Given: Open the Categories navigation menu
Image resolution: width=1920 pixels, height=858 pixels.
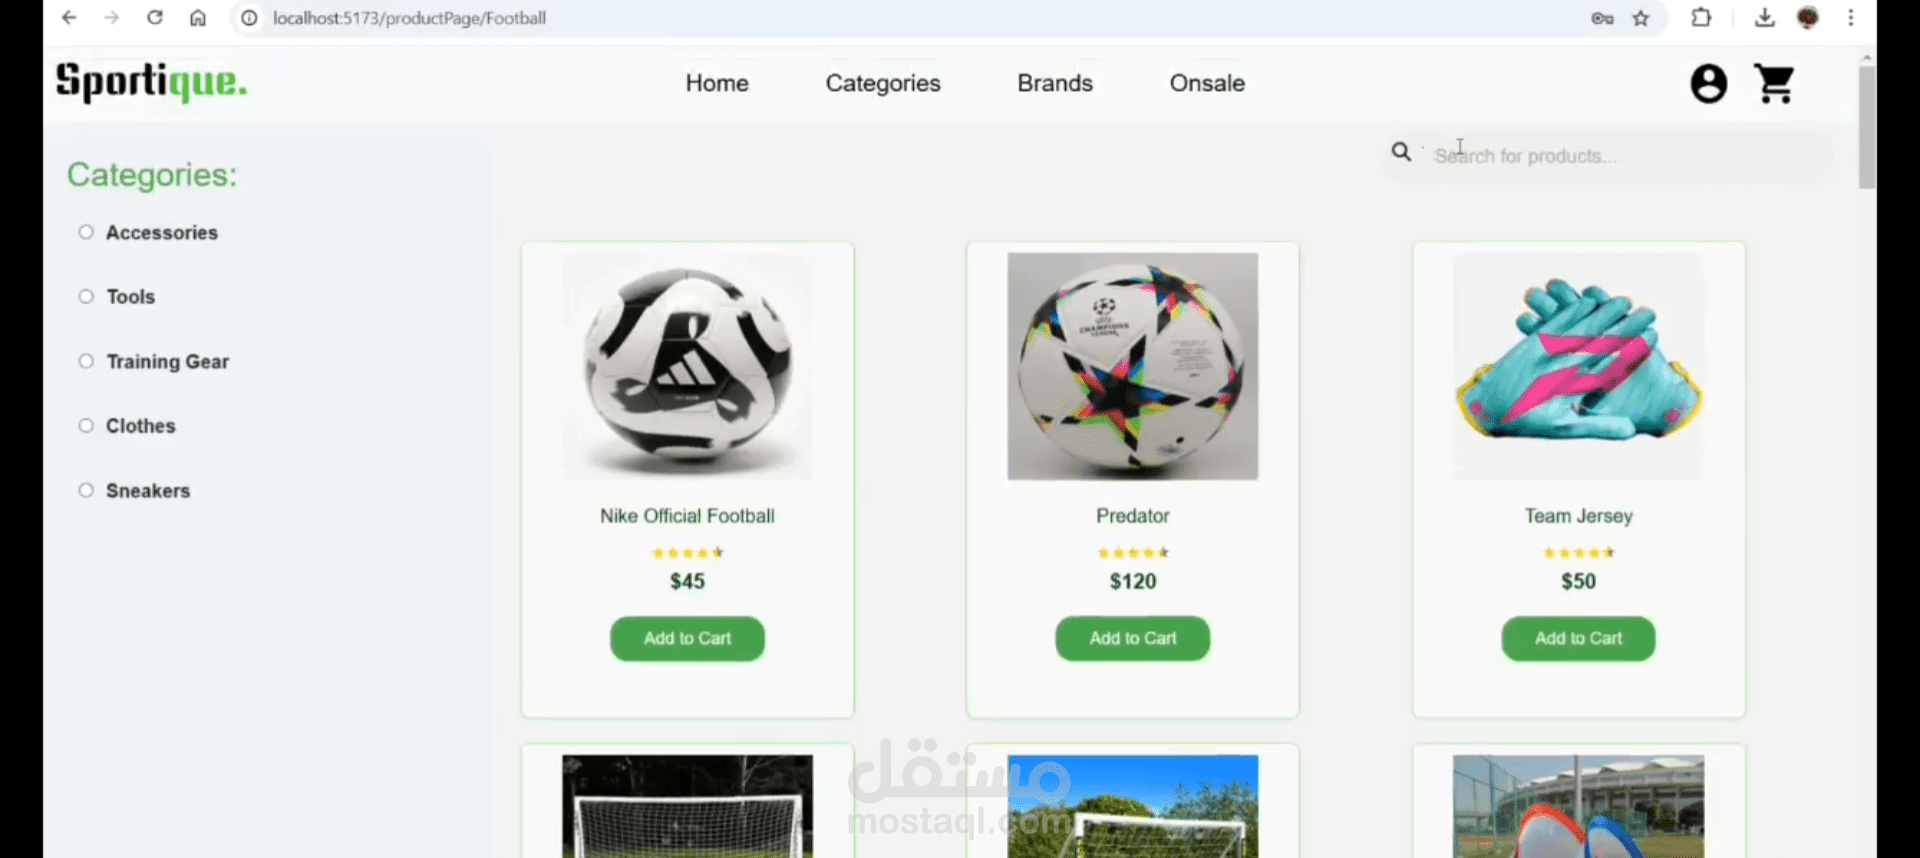Looking at the screenshot, I should coord(883,83).
